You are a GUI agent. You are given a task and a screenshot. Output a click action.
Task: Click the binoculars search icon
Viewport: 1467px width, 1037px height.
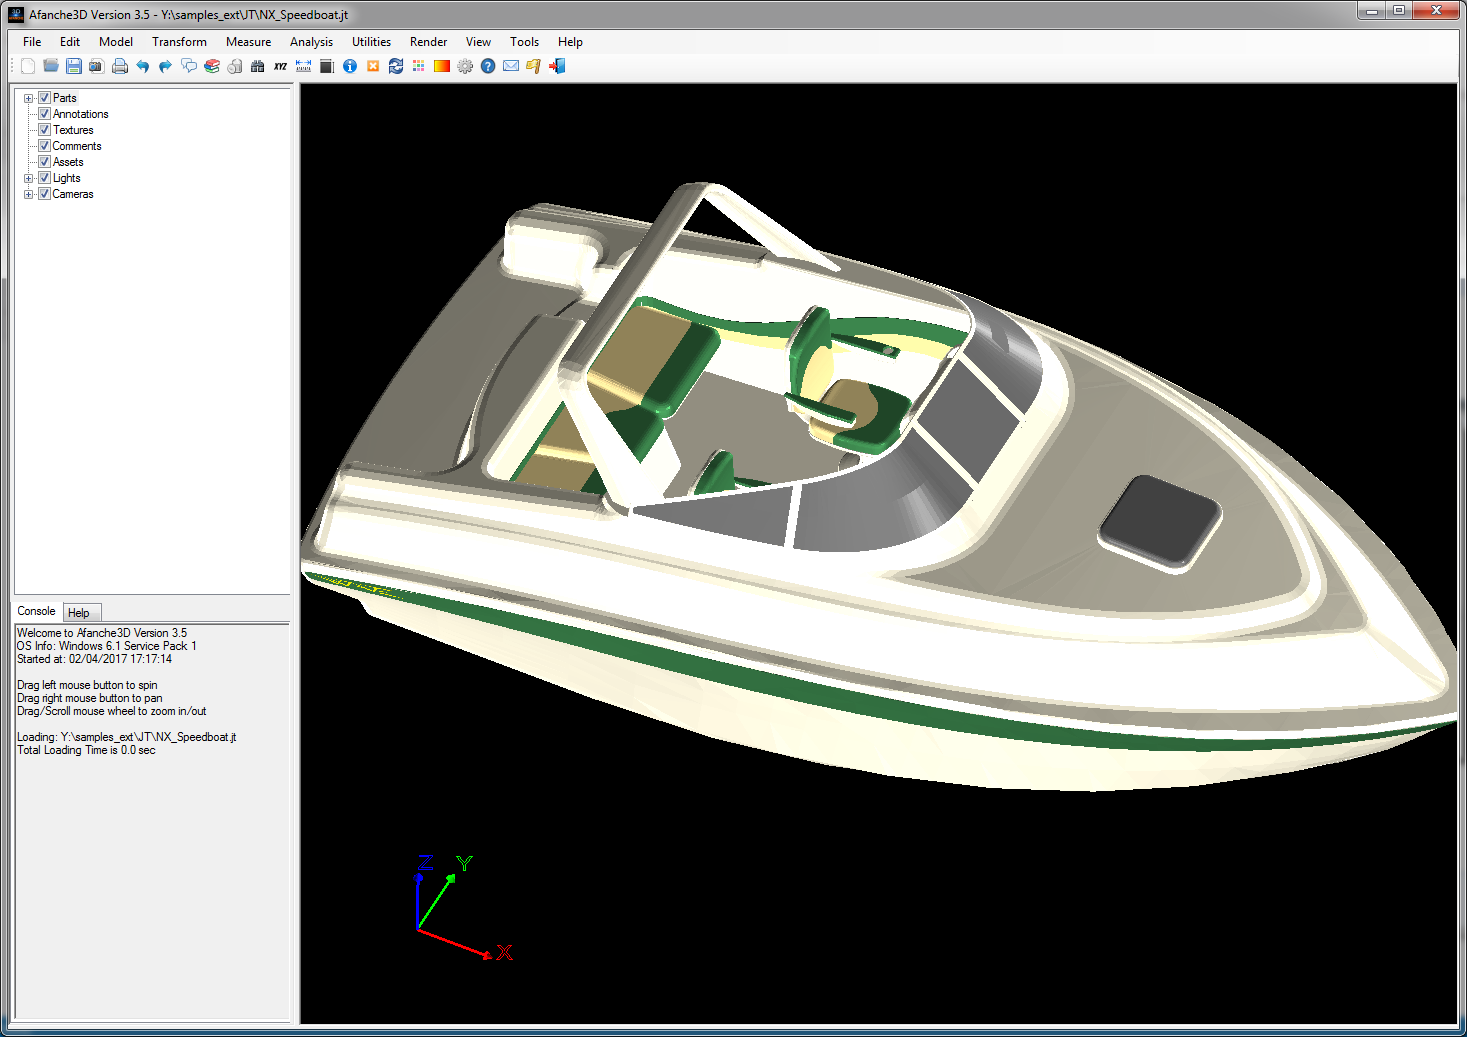tap(258, 66)
